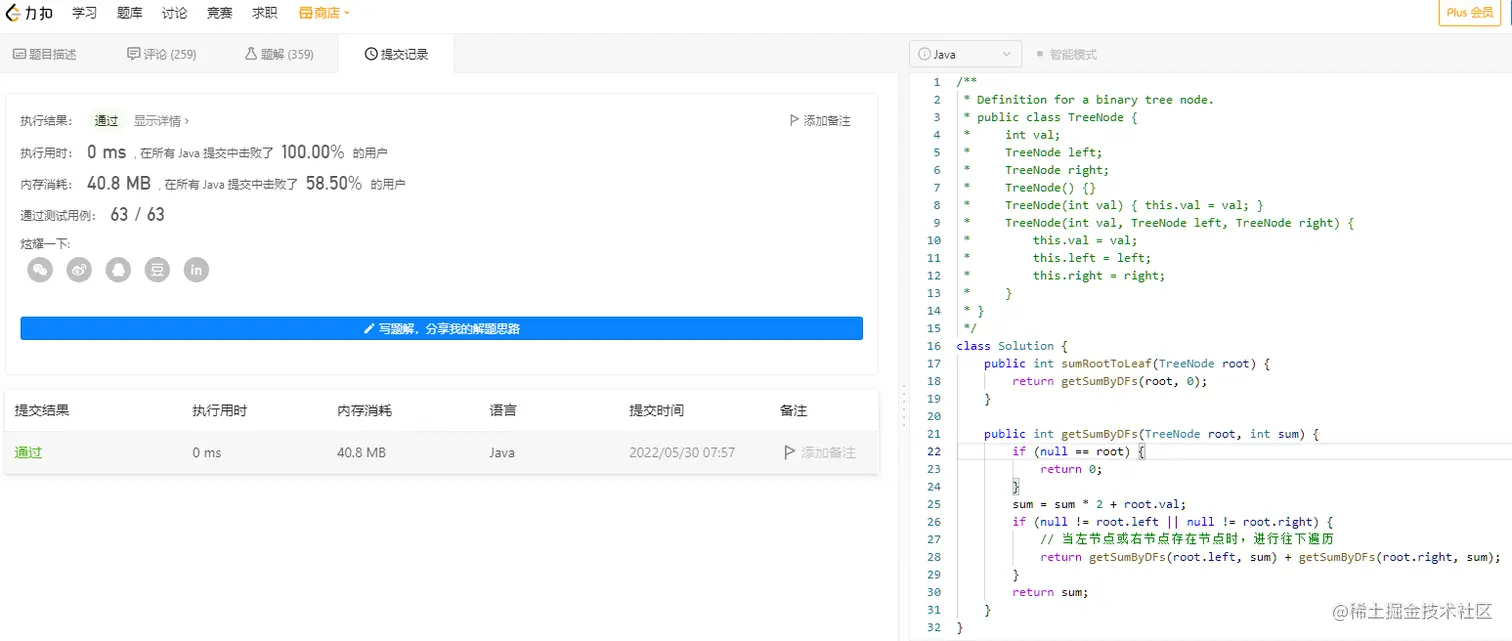Click the Plus 会员 button
Viewport: 1512px width, 641px height.
coord(1471,13)
